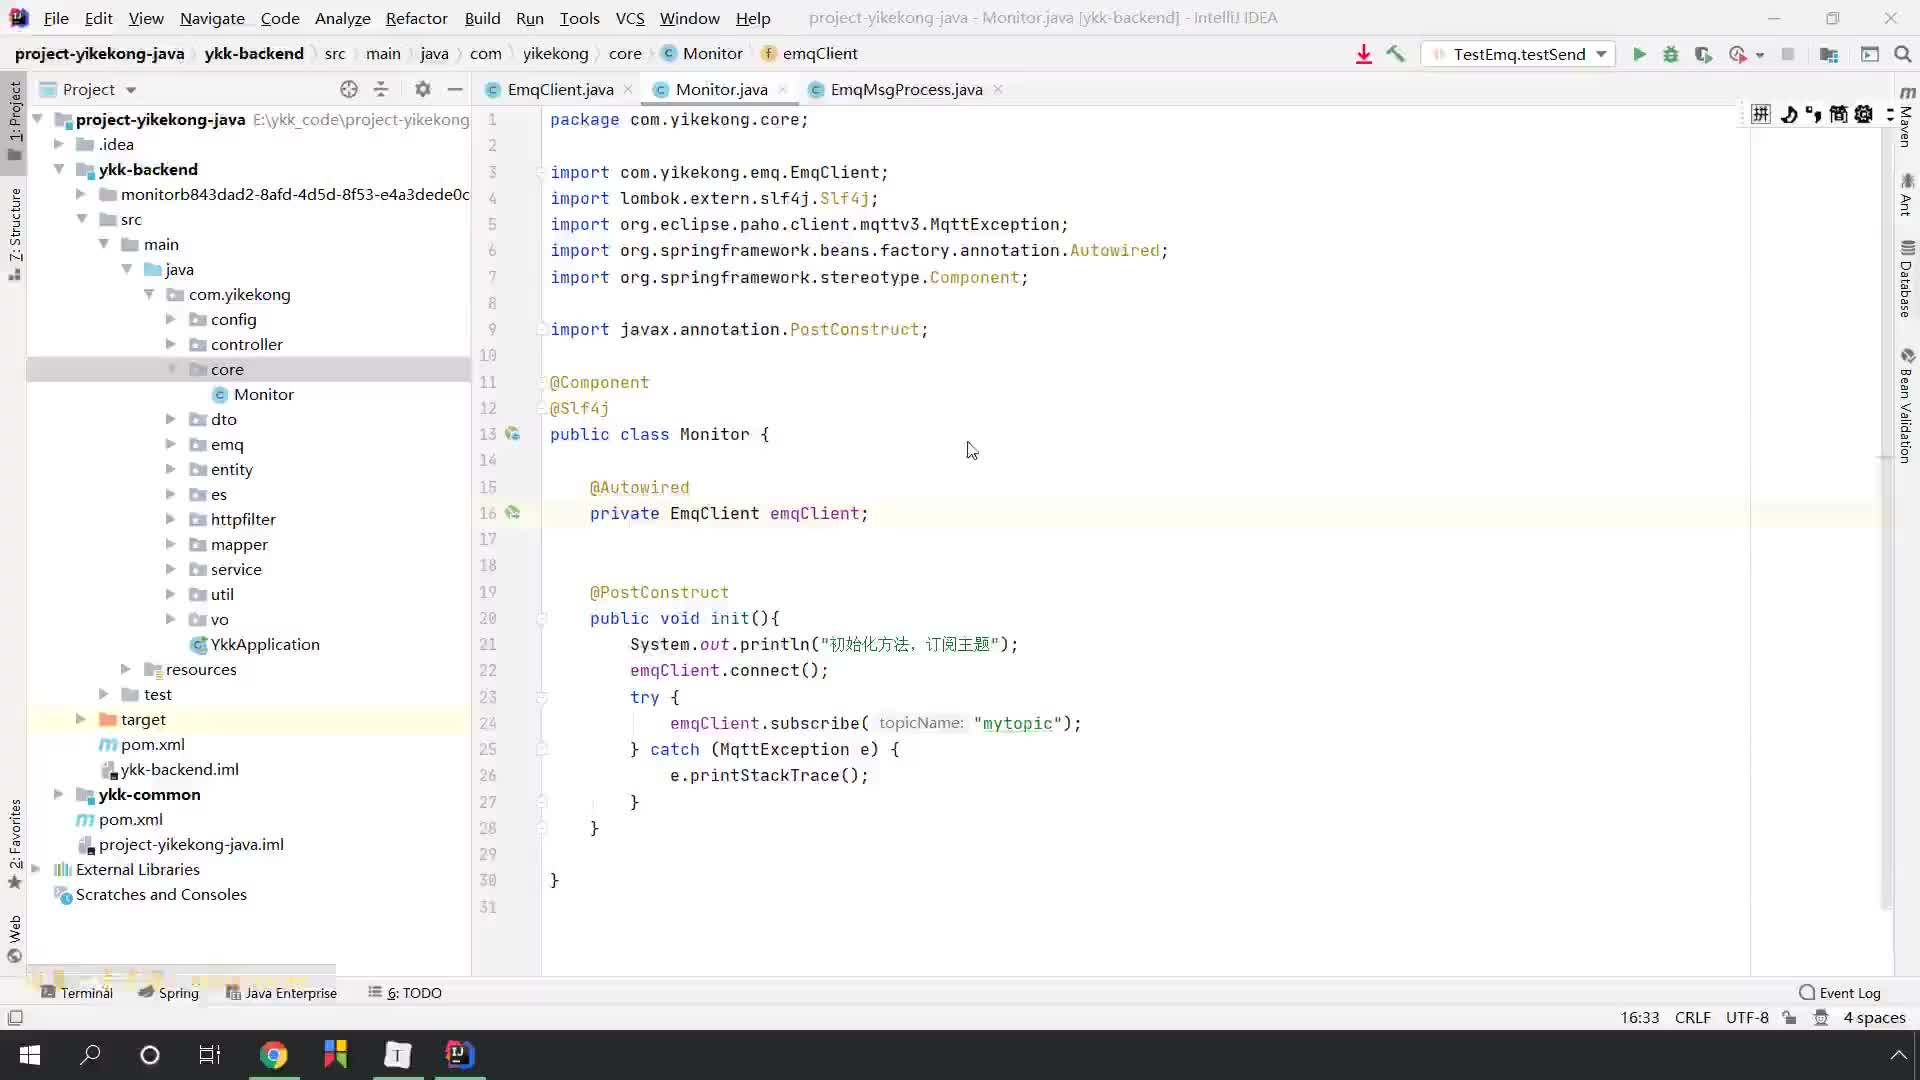
Task: Expand the emq package
Action: [x=170, y=444]
